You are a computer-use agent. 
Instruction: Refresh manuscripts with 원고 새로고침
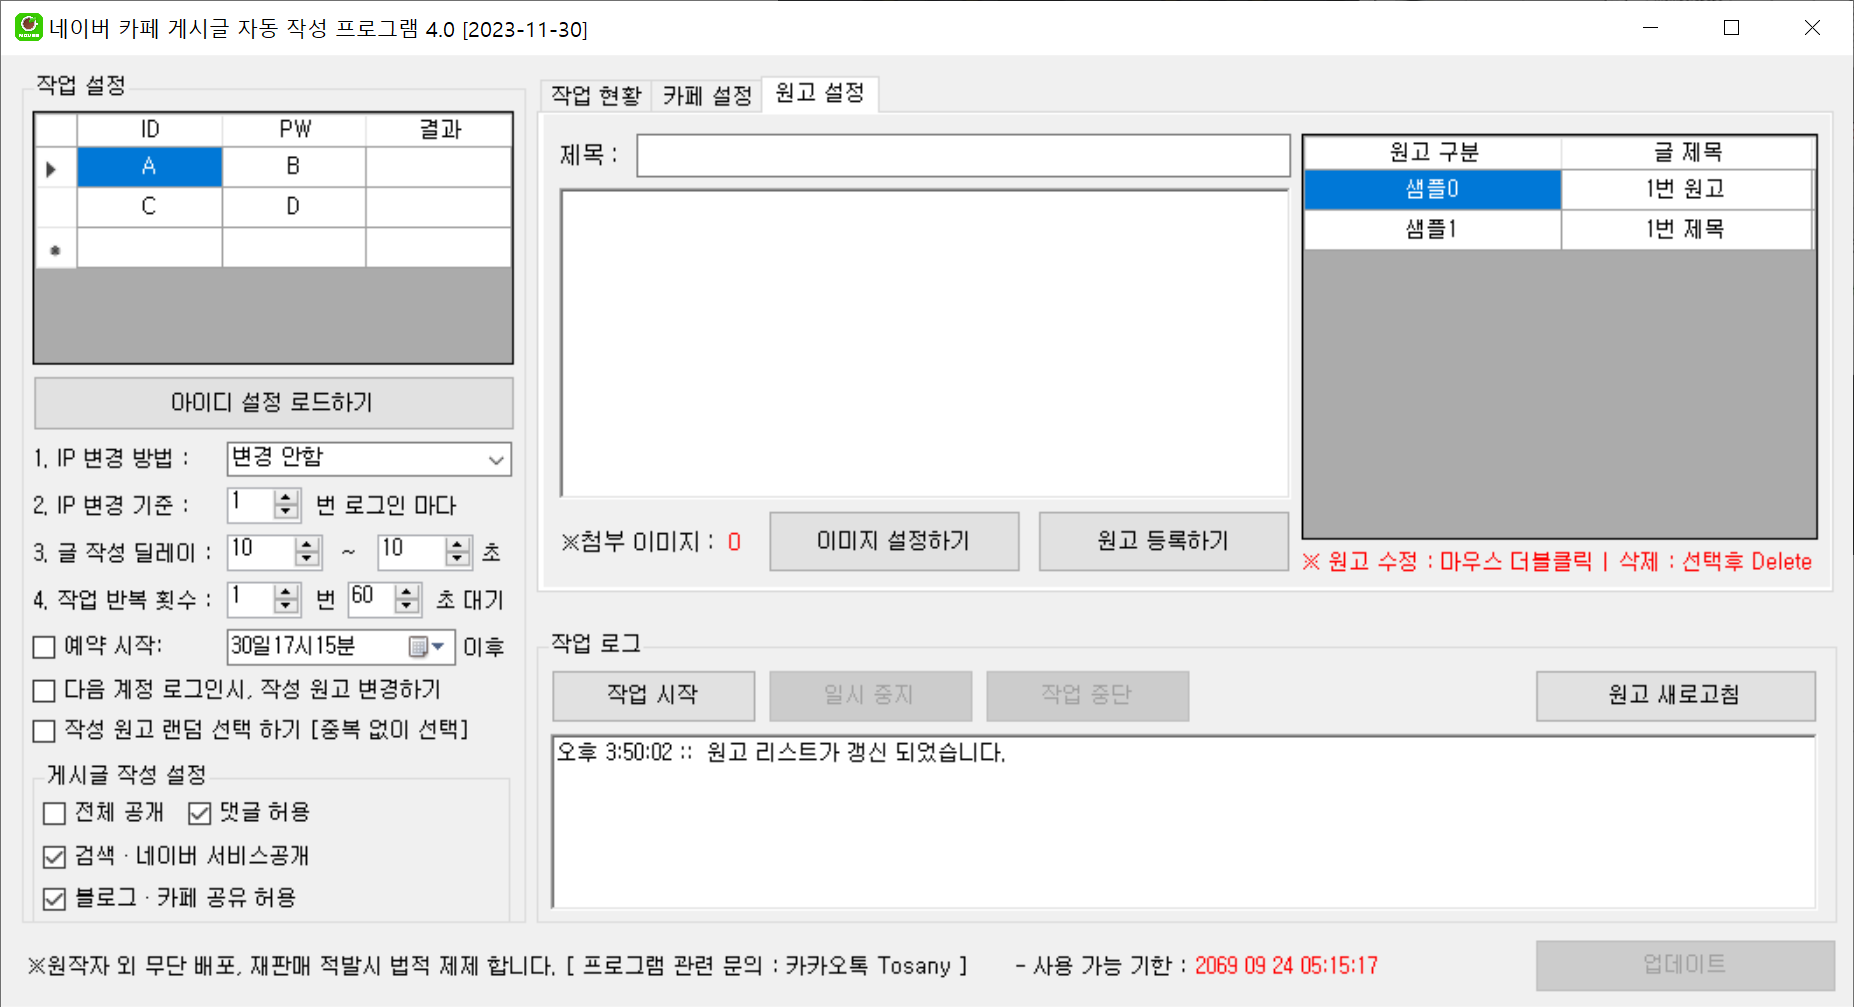1675,695
